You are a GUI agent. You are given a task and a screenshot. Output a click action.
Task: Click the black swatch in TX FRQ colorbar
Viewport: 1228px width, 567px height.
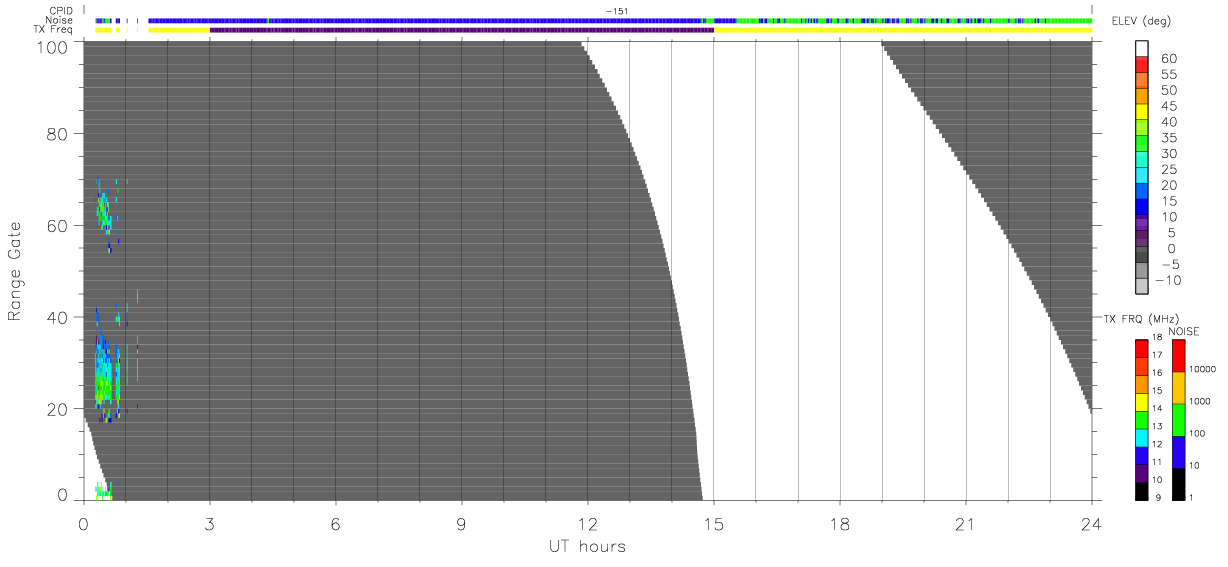click(x=1141, y=491)
